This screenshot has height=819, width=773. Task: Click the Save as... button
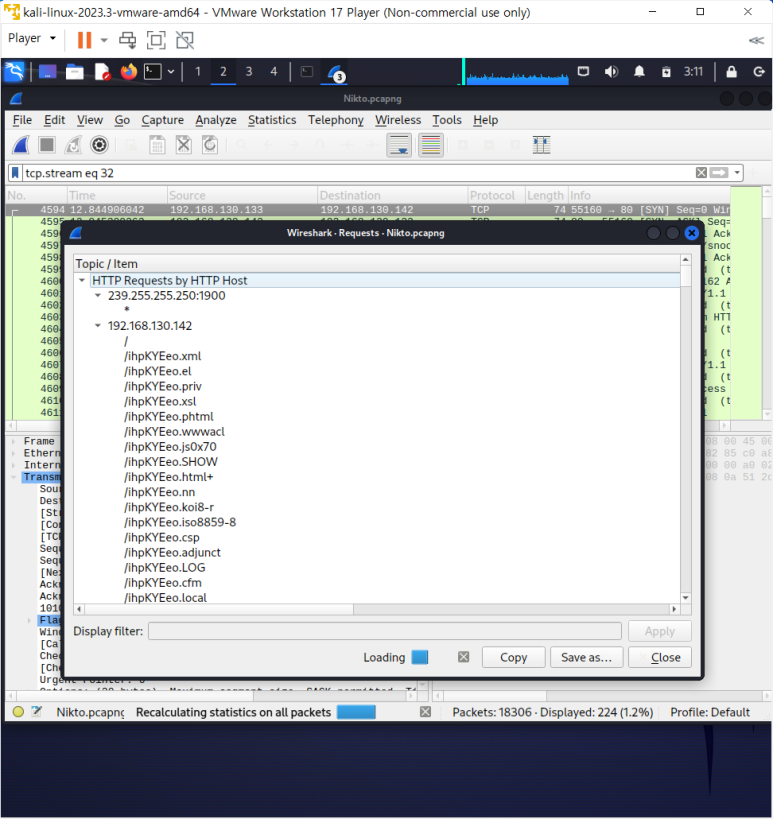pos(587,657)
